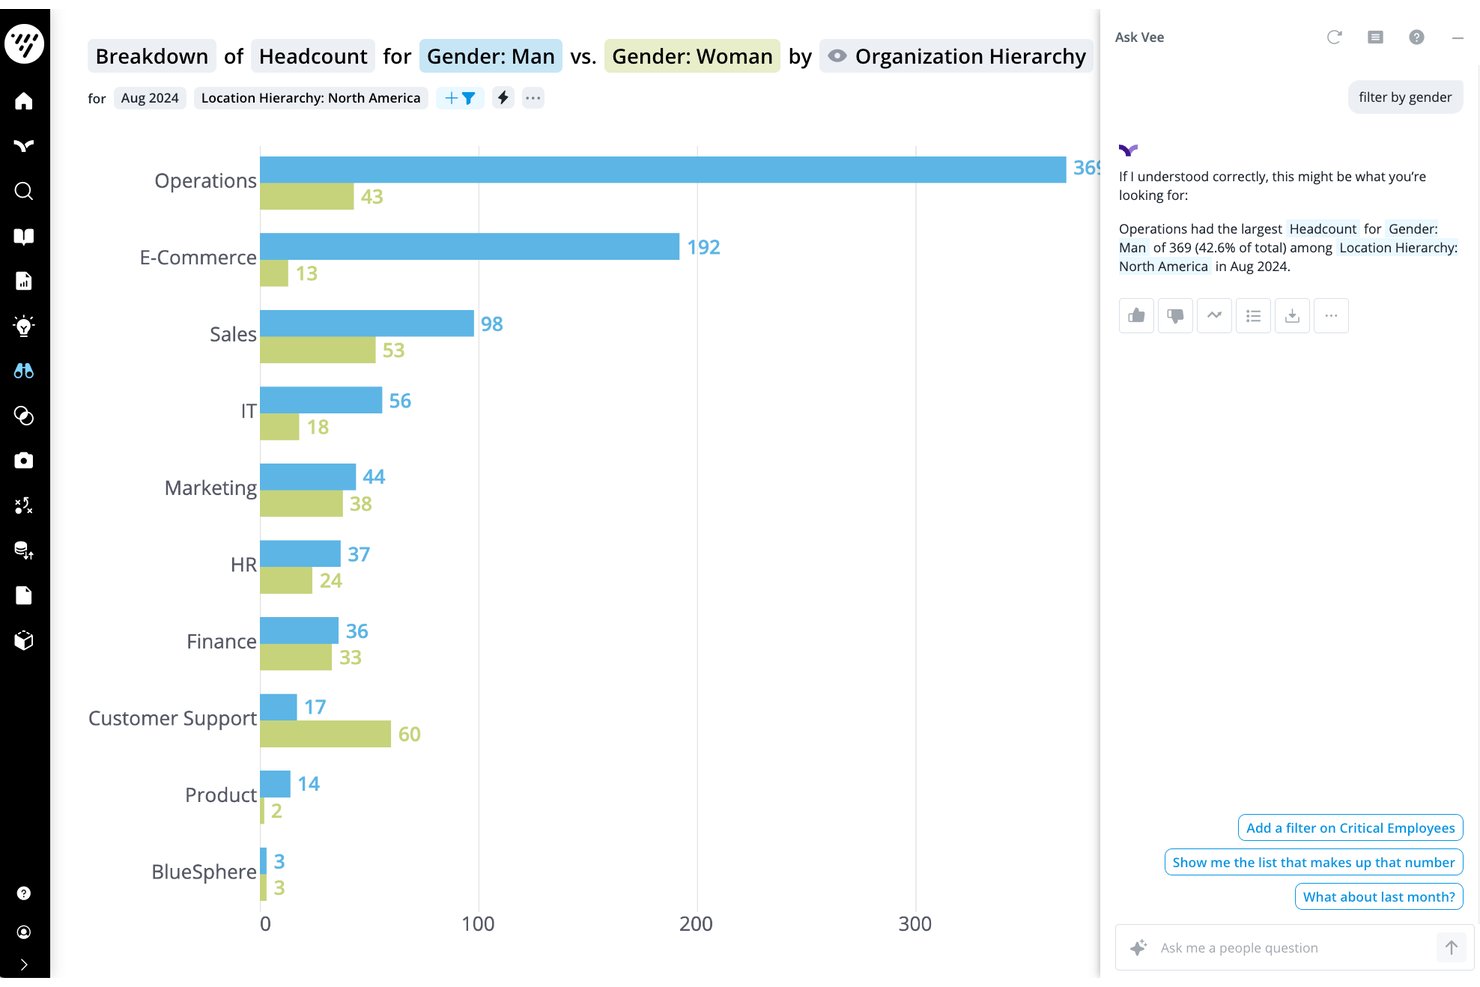Click the E-Commerce blue bar labeled 192
The width and height of the screenshot is (1480, 987).
coord(470,246)
